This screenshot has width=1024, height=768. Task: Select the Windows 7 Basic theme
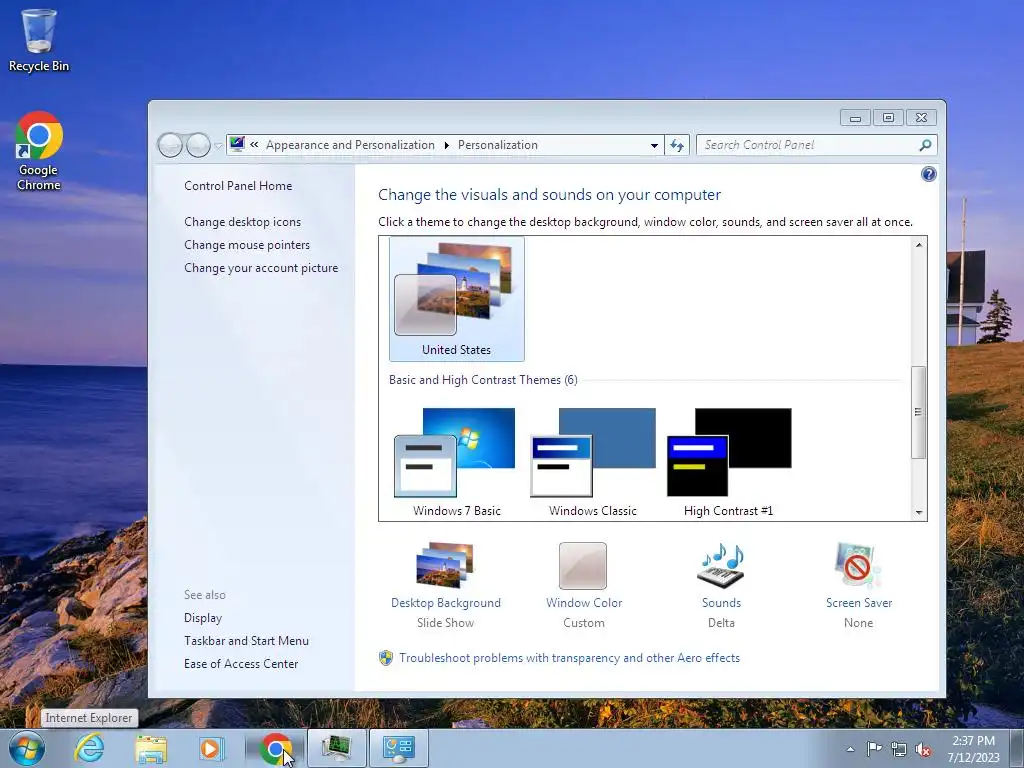[x=456, y=462]
